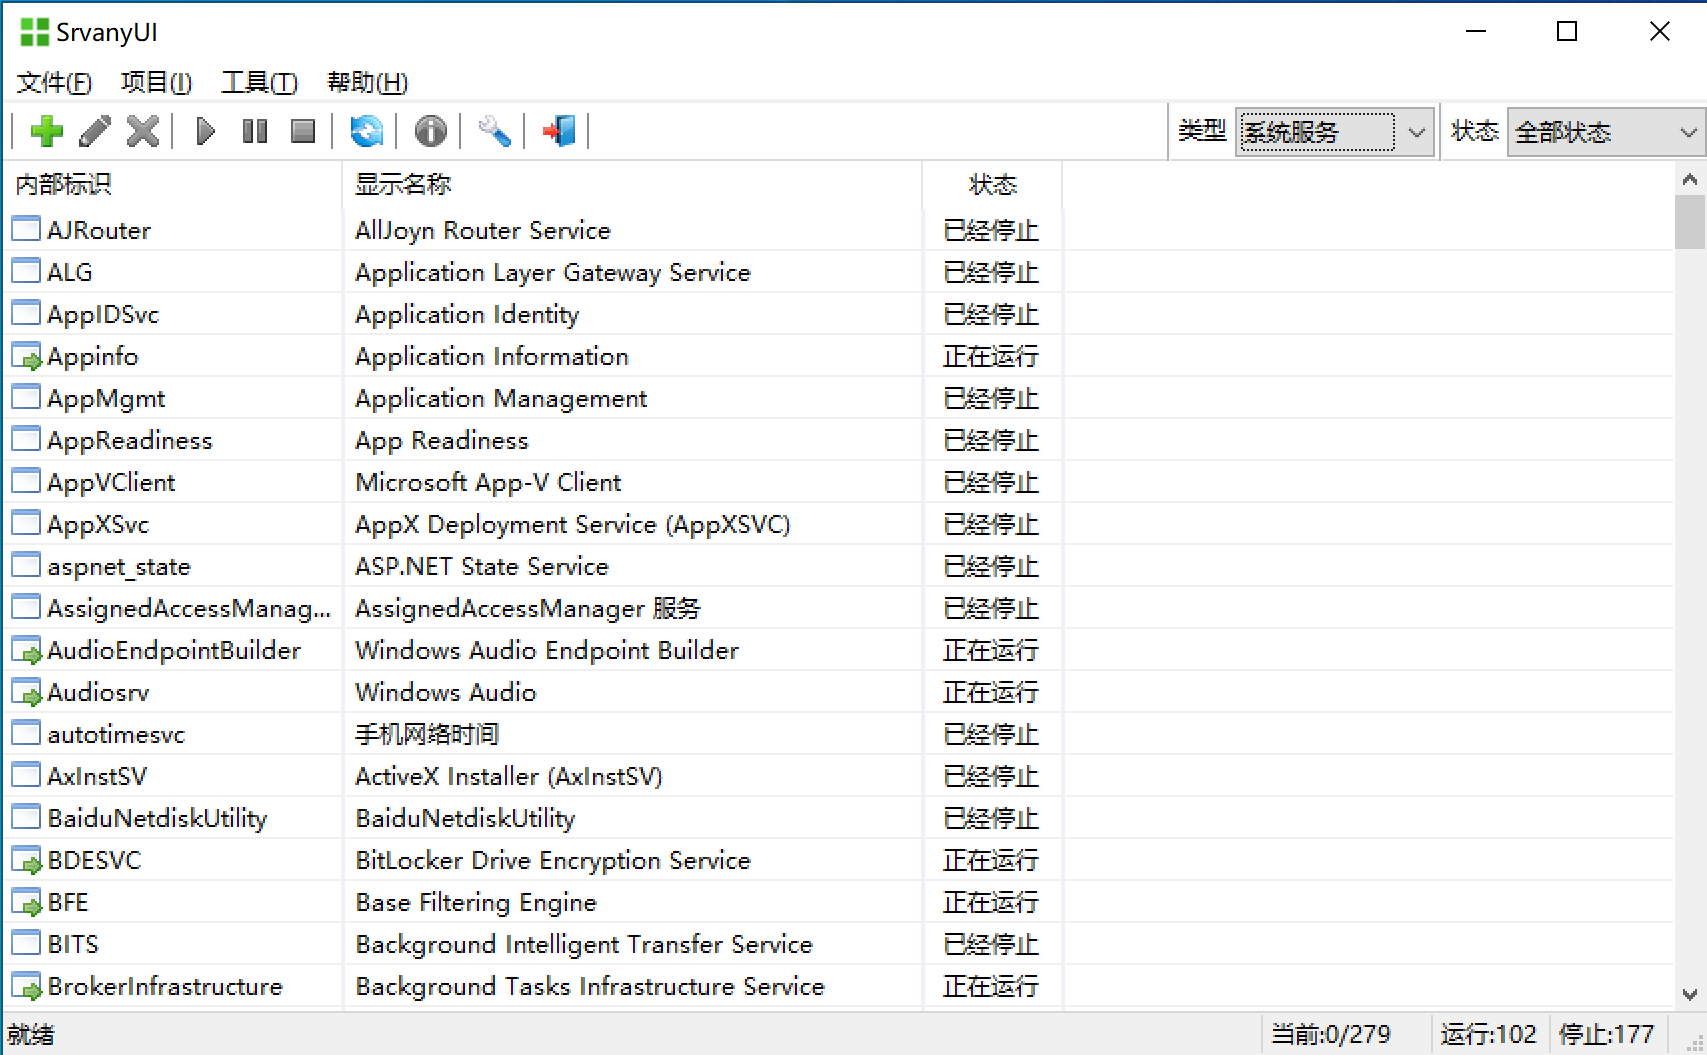Image resolution: width=1707 pixels, height=1055 pixels.
Task: Start service with the play icon
Action: coord(206,131)
